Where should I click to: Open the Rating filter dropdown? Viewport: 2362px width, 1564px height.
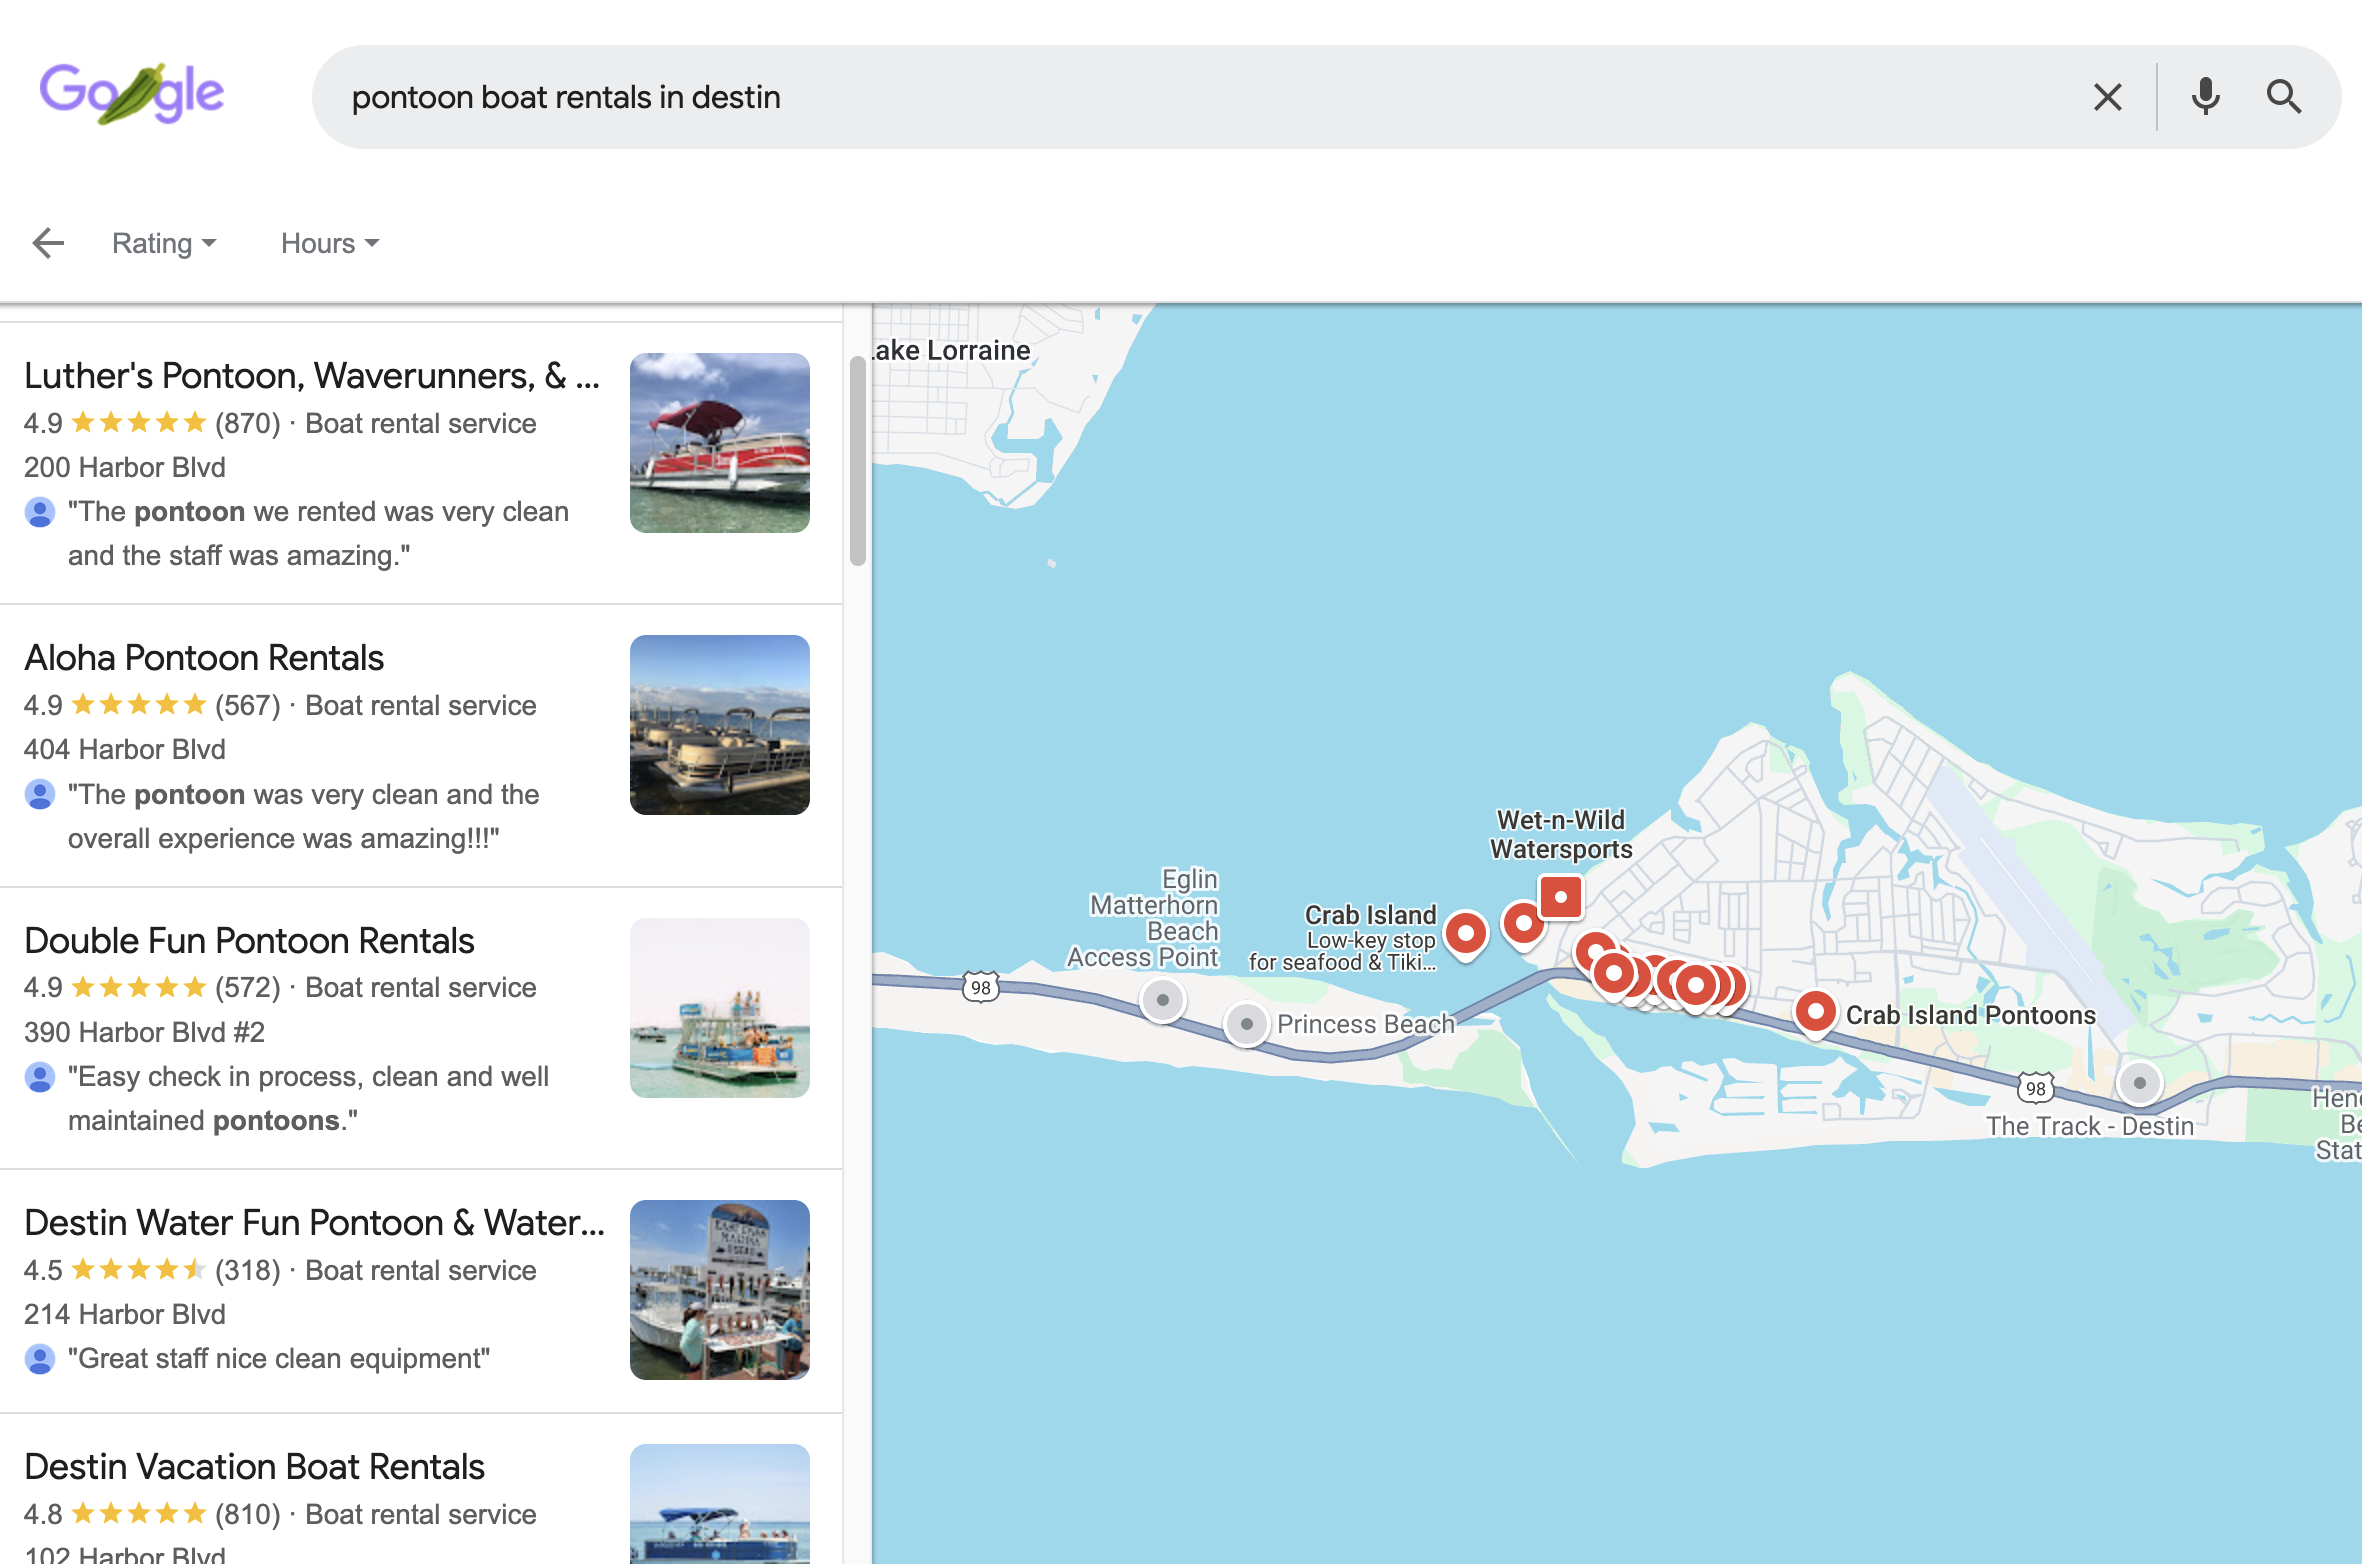[x=164, y=243]
